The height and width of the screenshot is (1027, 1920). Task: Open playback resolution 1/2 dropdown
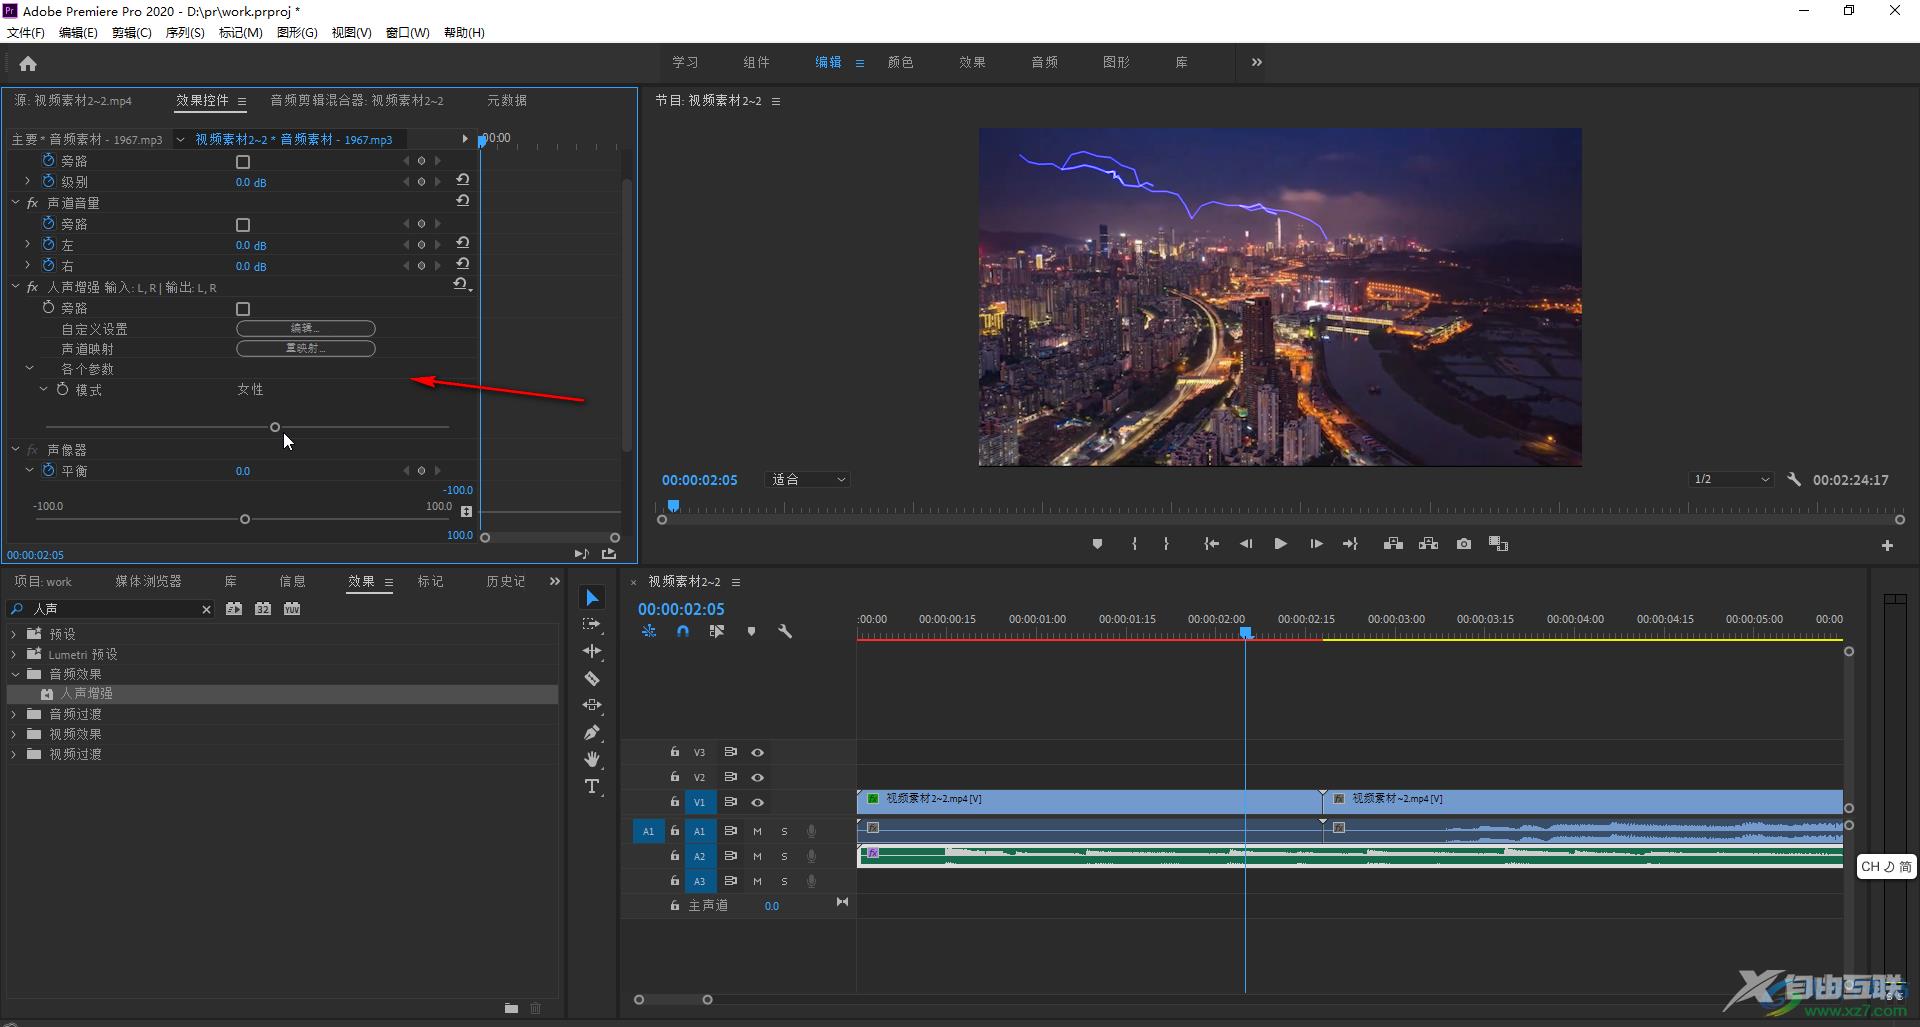pos(1731,480)
